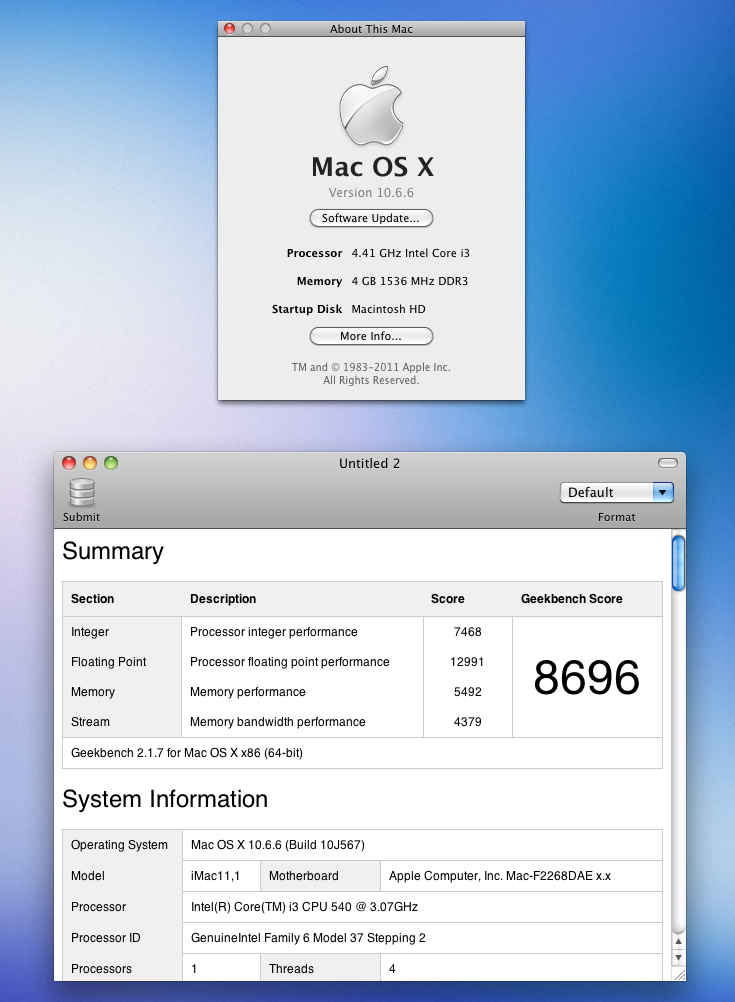Click the Summary heading
This screenshot has height=1002, width=735.
pos(113,551)
